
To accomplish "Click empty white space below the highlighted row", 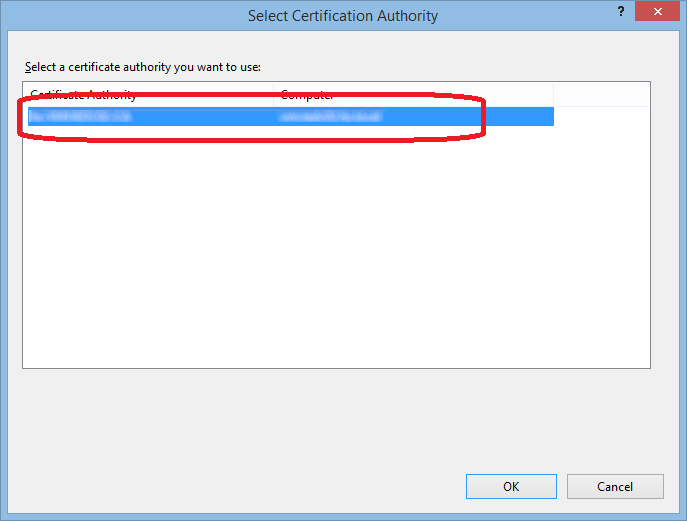I will click(300, 250).
